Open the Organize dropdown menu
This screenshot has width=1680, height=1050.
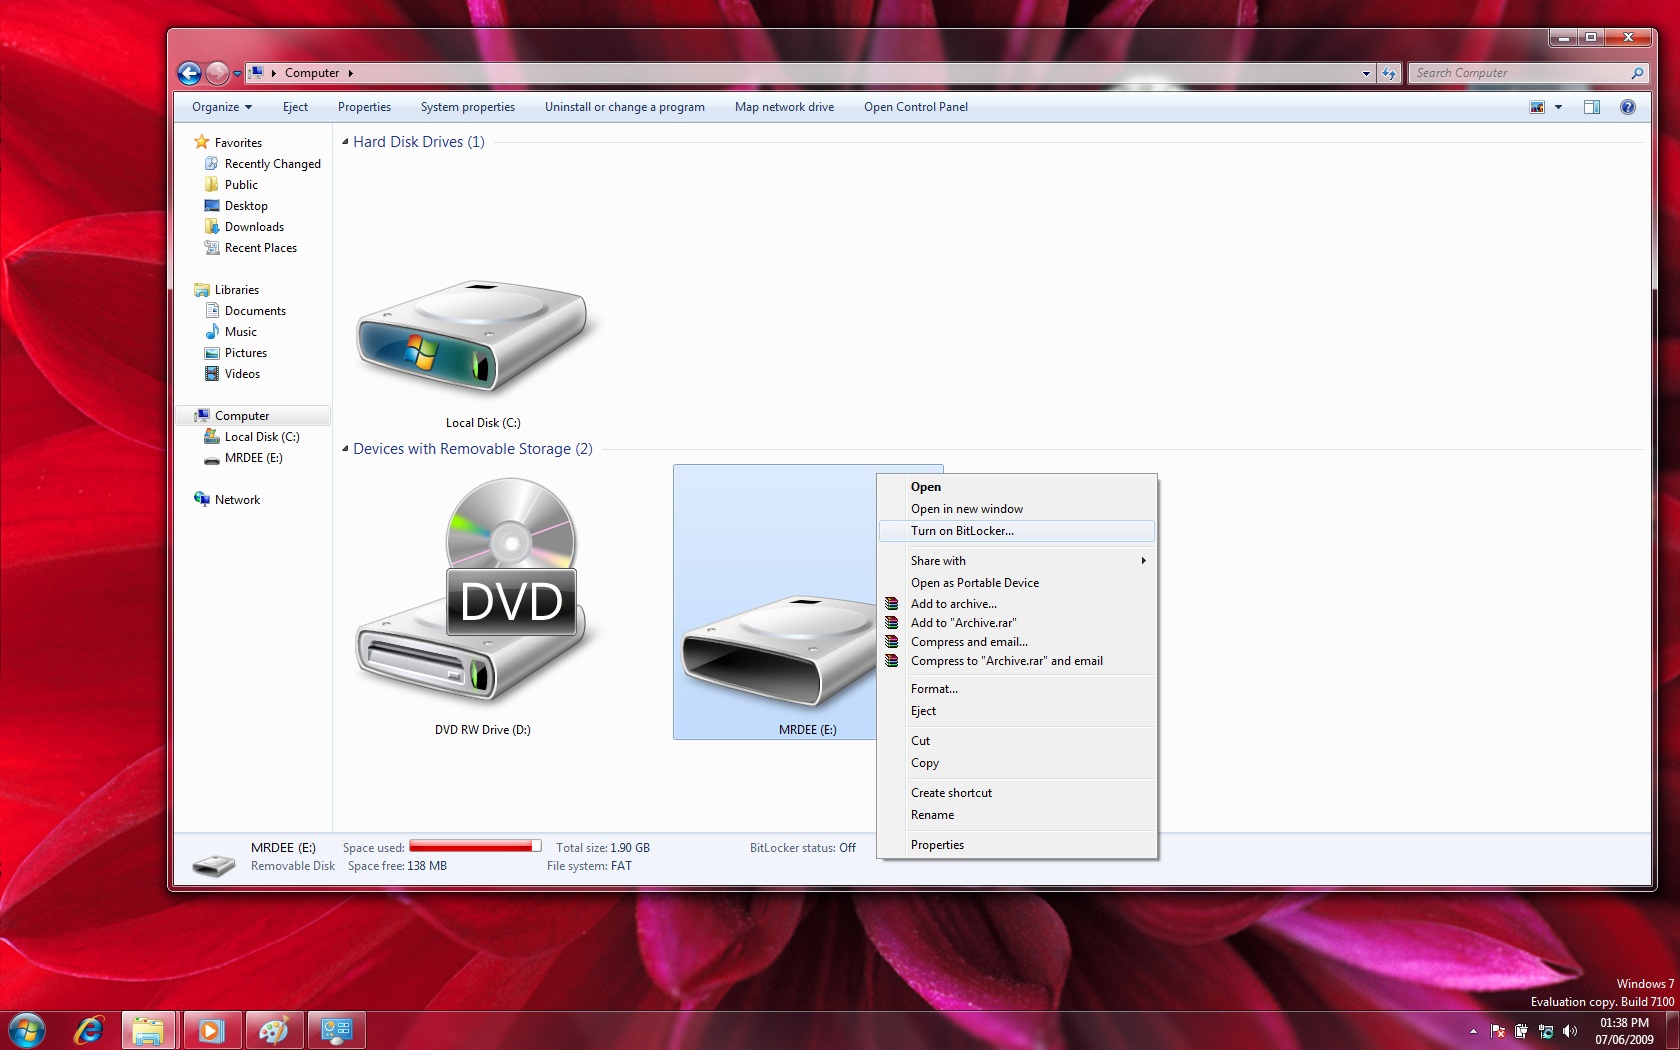222,107
